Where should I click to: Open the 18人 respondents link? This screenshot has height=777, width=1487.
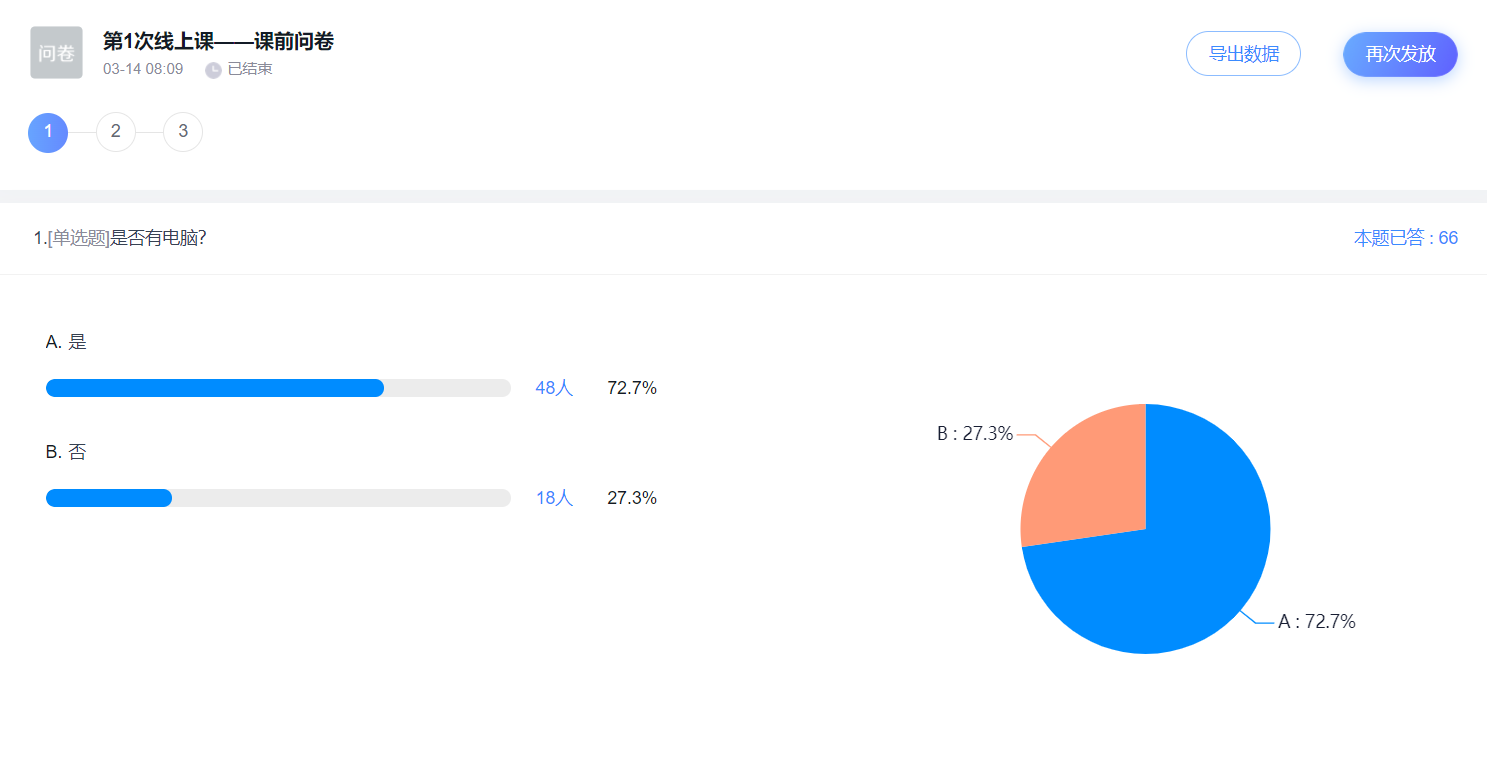click(x=554, y=498)
